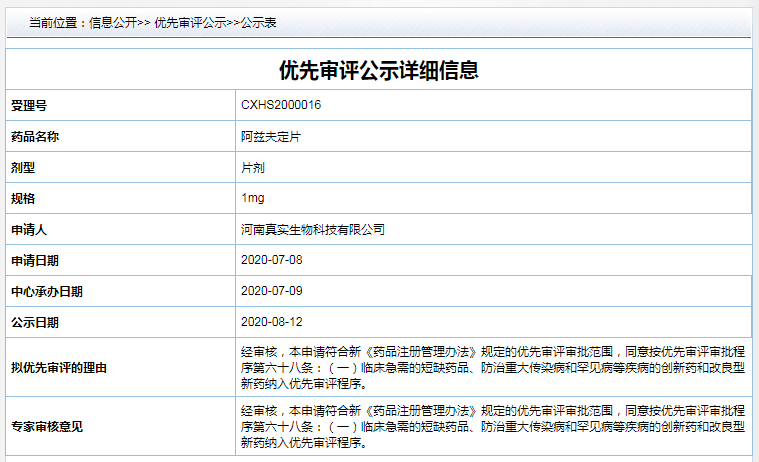Click the 规格 label cell

tap(121, 198)
